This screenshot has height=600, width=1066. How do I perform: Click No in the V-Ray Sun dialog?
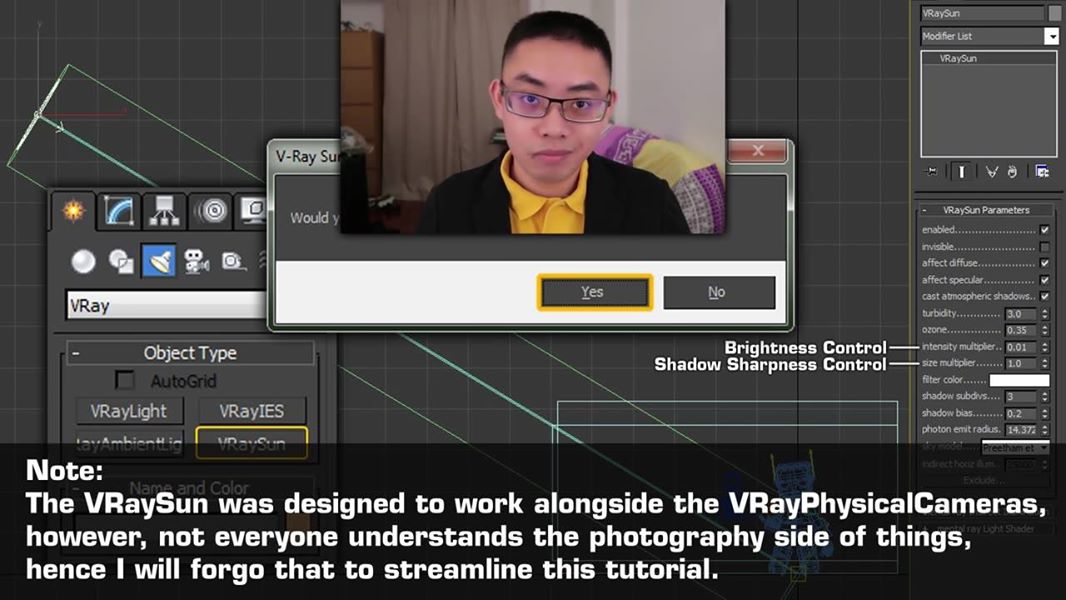(x=719, y=292)
